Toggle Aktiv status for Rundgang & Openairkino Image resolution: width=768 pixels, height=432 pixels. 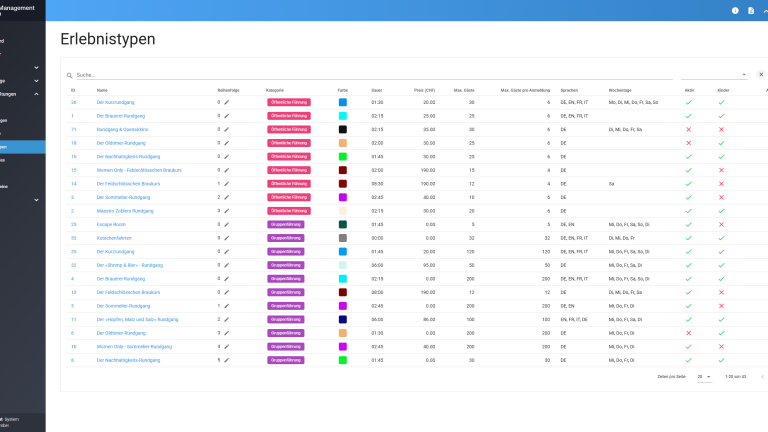[688, 129]
